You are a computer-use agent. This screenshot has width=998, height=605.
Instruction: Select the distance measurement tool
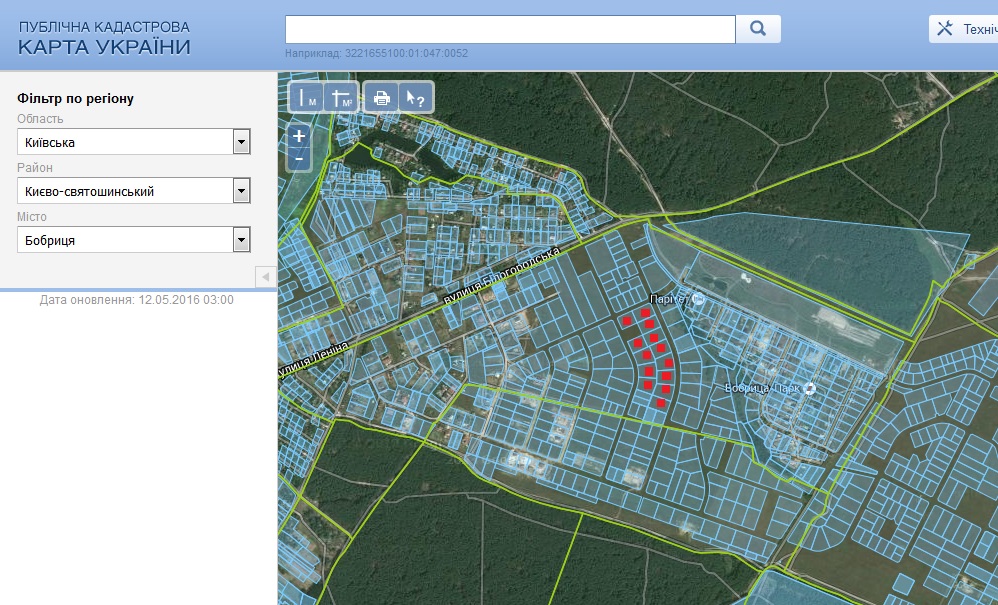pyautogui.click(x=306, y=98)
